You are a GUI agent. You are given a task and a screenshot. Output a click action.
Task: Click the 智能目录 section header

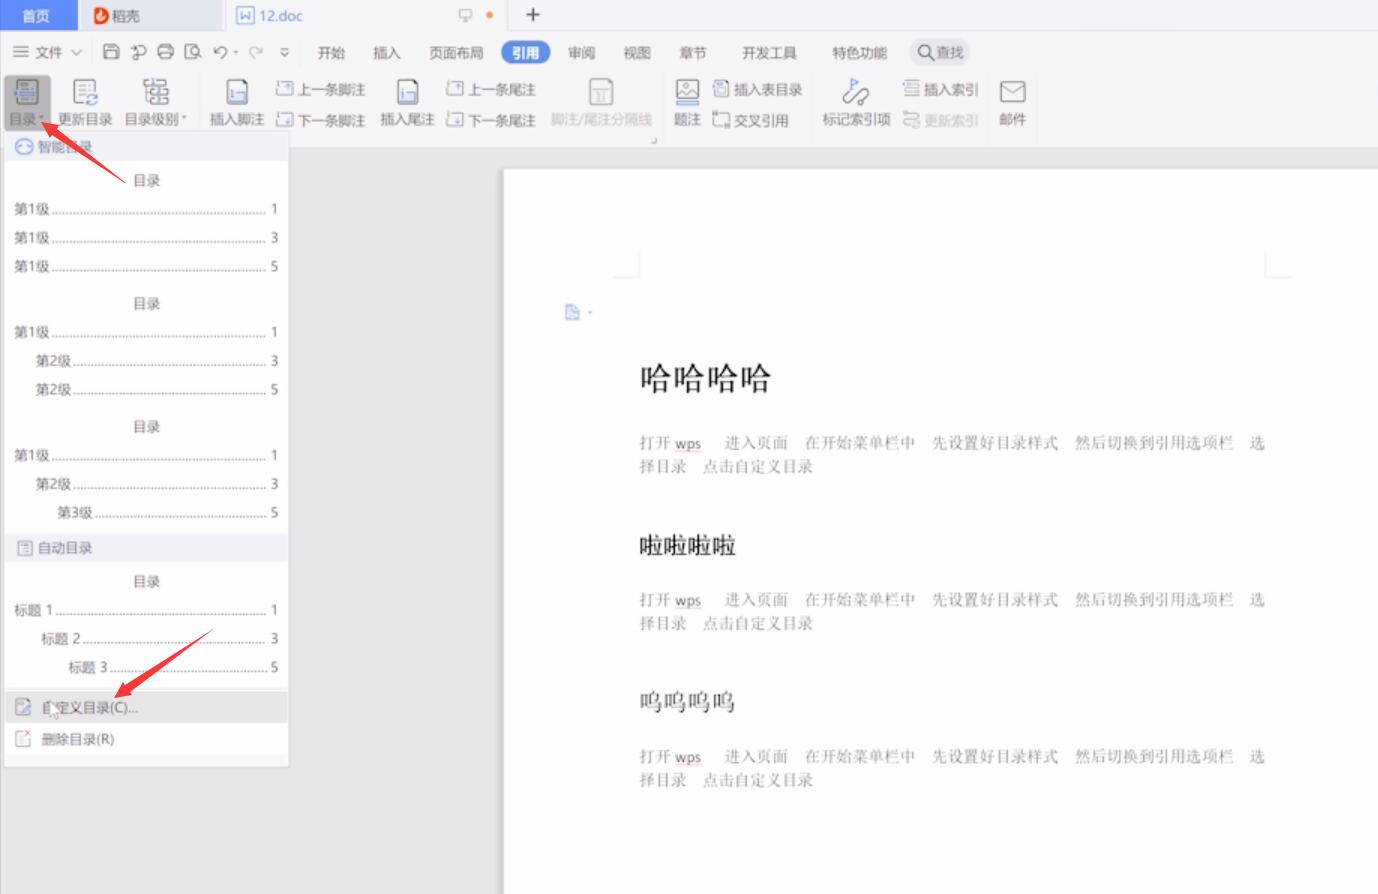pos(146,147)
